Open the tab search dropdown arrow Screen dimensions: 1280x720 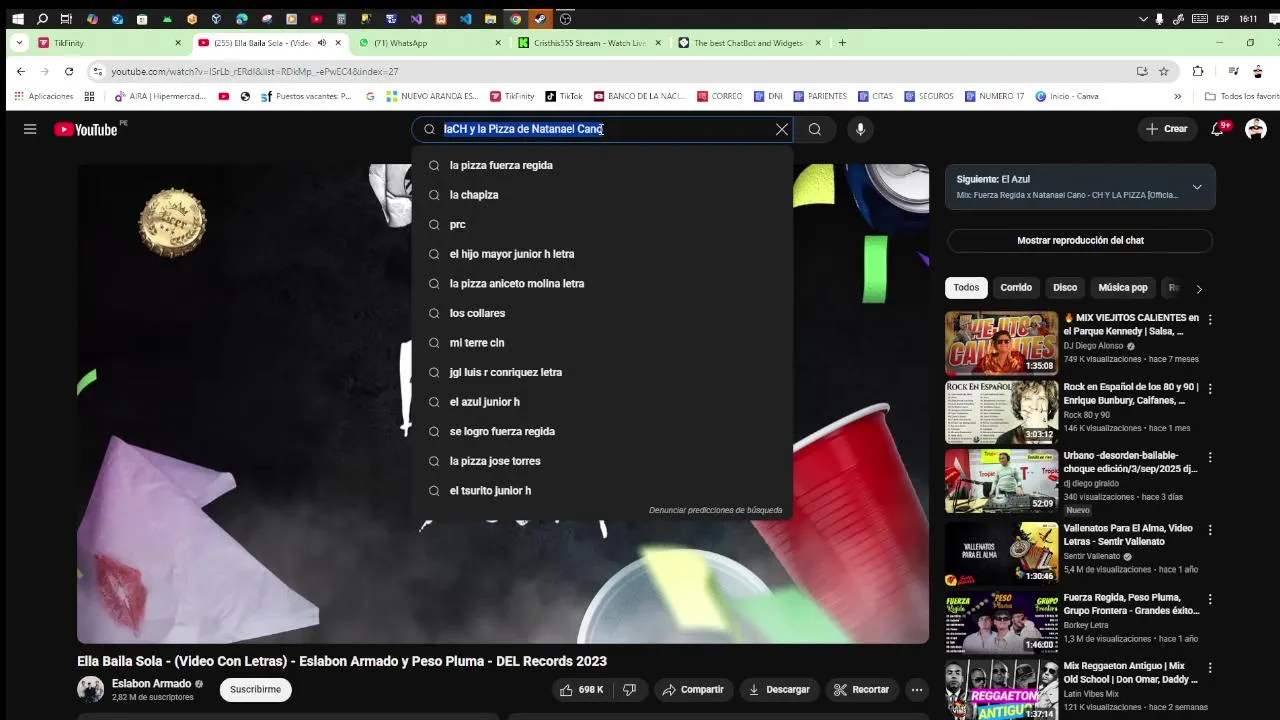point(18,43)
